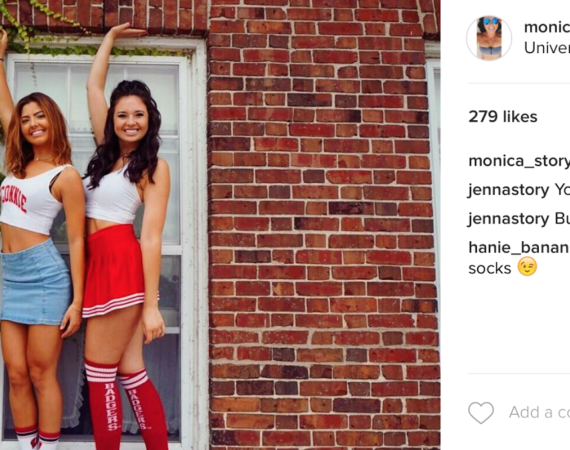The width and height of the screenshot is (570, 450).
Task: Click the heart like icon
Action: pyautogui.click(x=481, y=413)
